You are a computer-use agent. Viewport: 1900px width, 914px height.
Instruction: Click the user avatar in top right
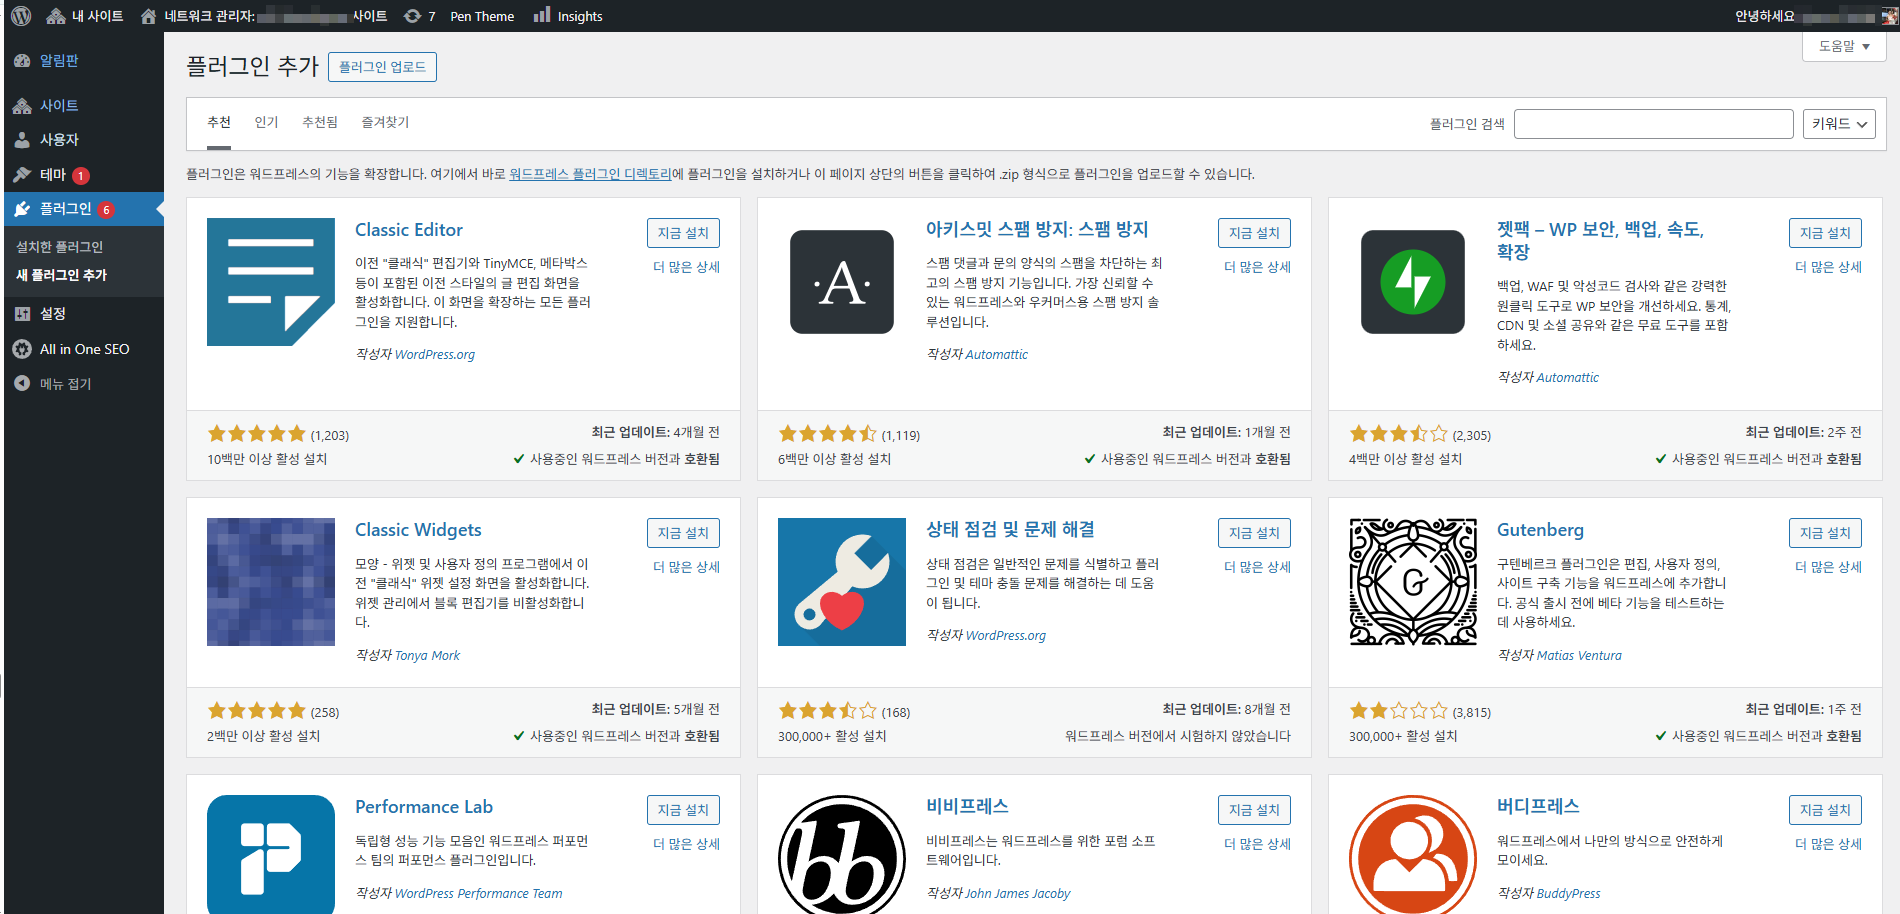[x=1889, y=16]
